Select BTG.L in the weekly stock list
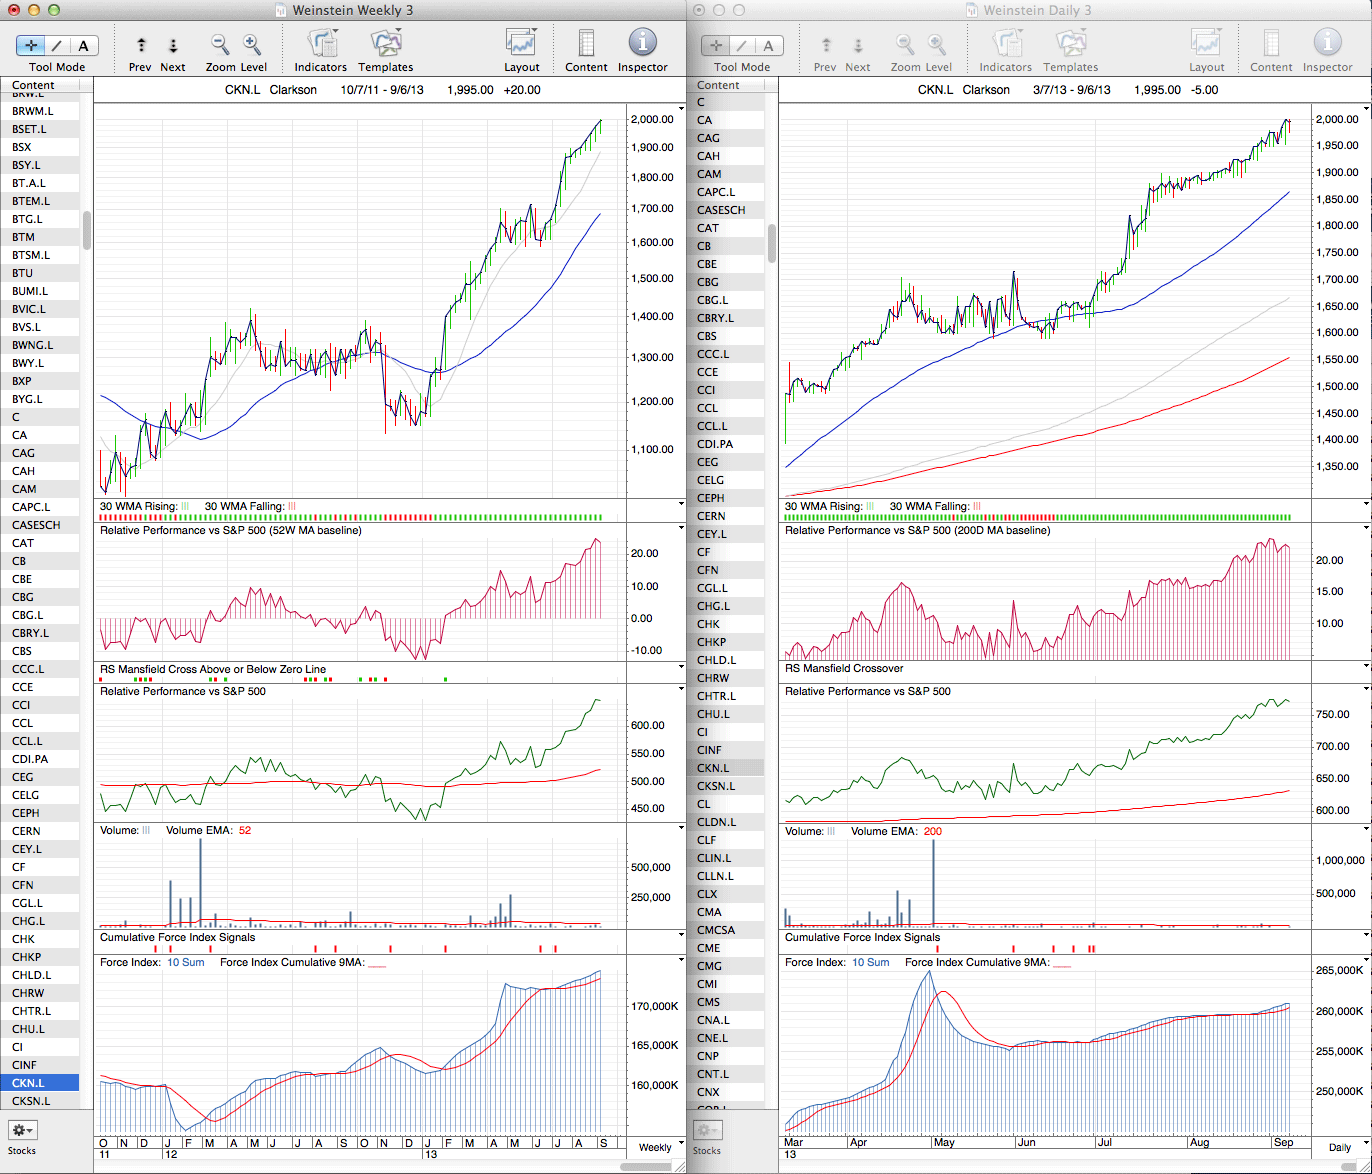Viewport: 1372px width, 1174px height. coord(28,219)
